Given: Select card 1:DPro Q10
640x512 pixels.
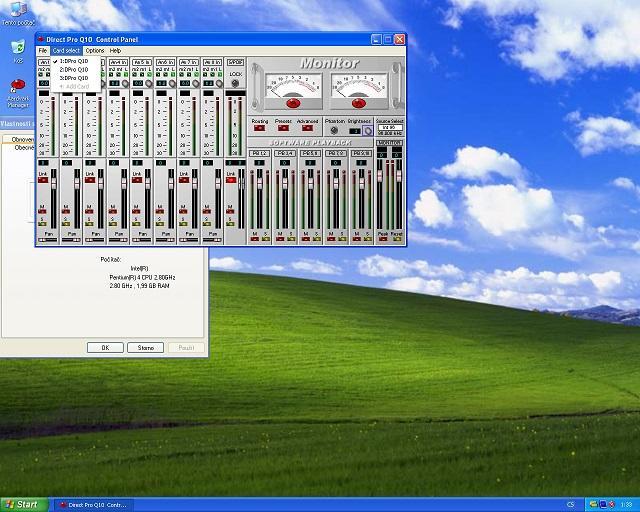Looking at the screenshot, I should [x=74, y=61].
